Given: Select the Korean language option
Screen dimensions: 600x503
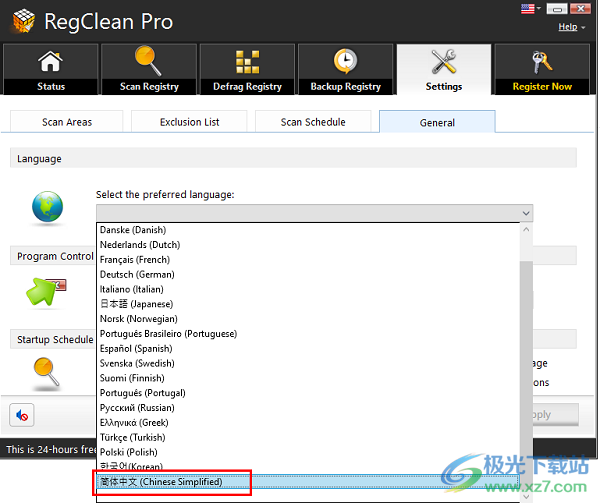Looking at the screenshot, I should tap(308, 467).
